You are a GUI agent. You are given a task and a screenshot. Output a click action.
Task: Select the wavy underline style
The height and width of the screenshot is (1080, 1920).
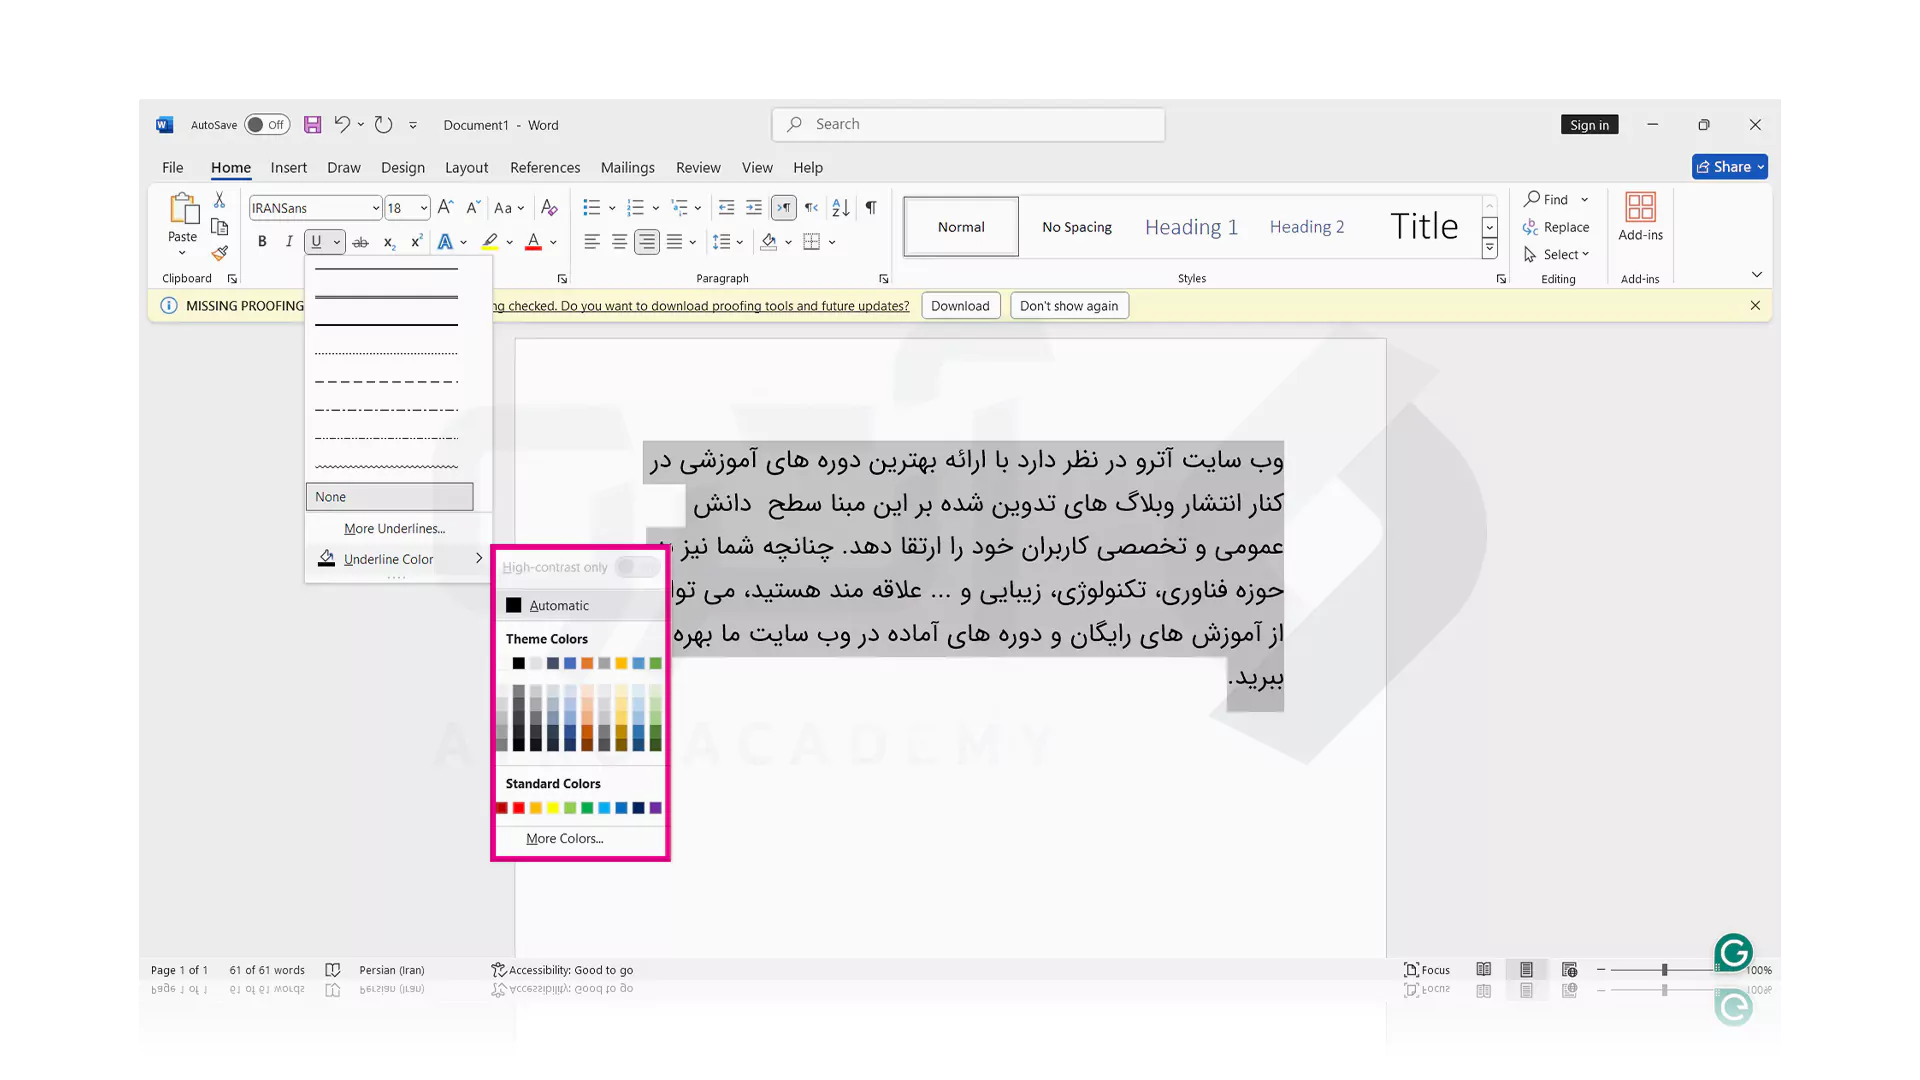pyautogui.click(x=386, y=466)
